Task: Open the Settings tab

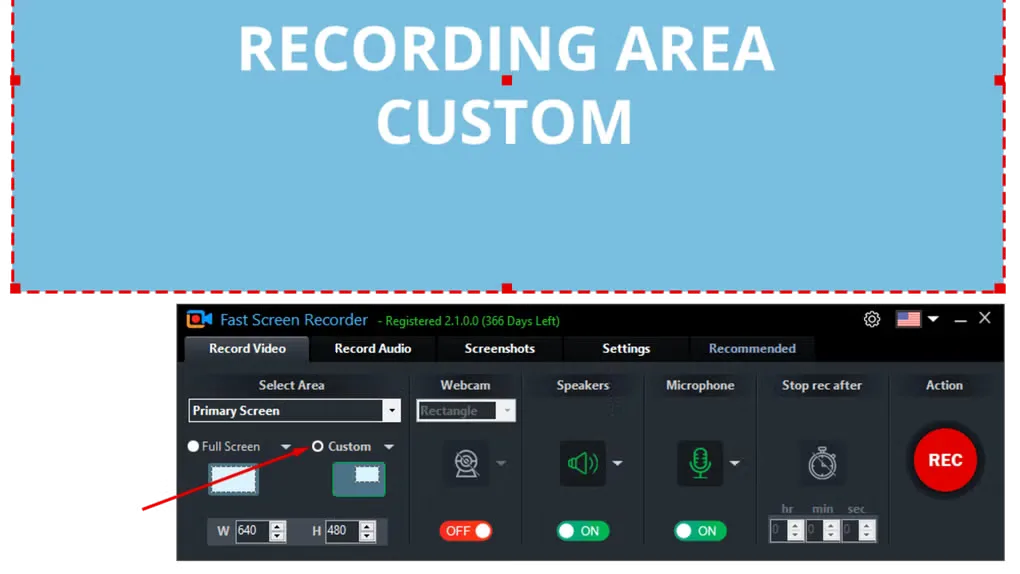Action: coord(626,349)
